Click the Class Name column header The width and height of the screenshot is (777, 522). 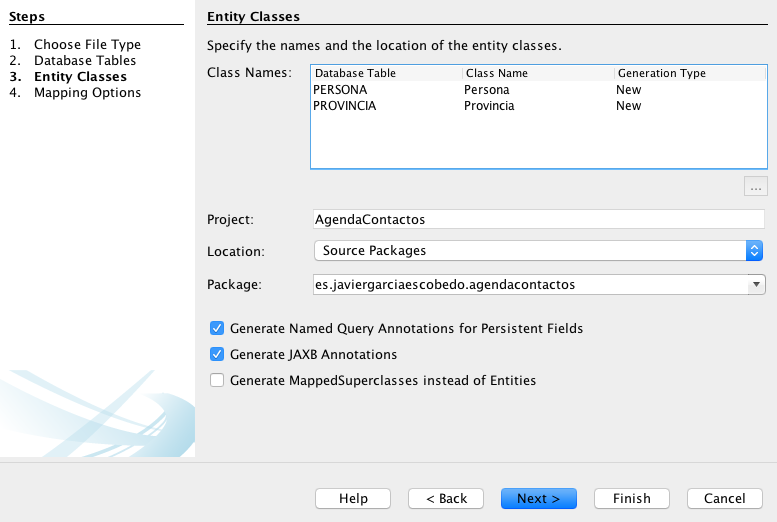click(538, 73)
